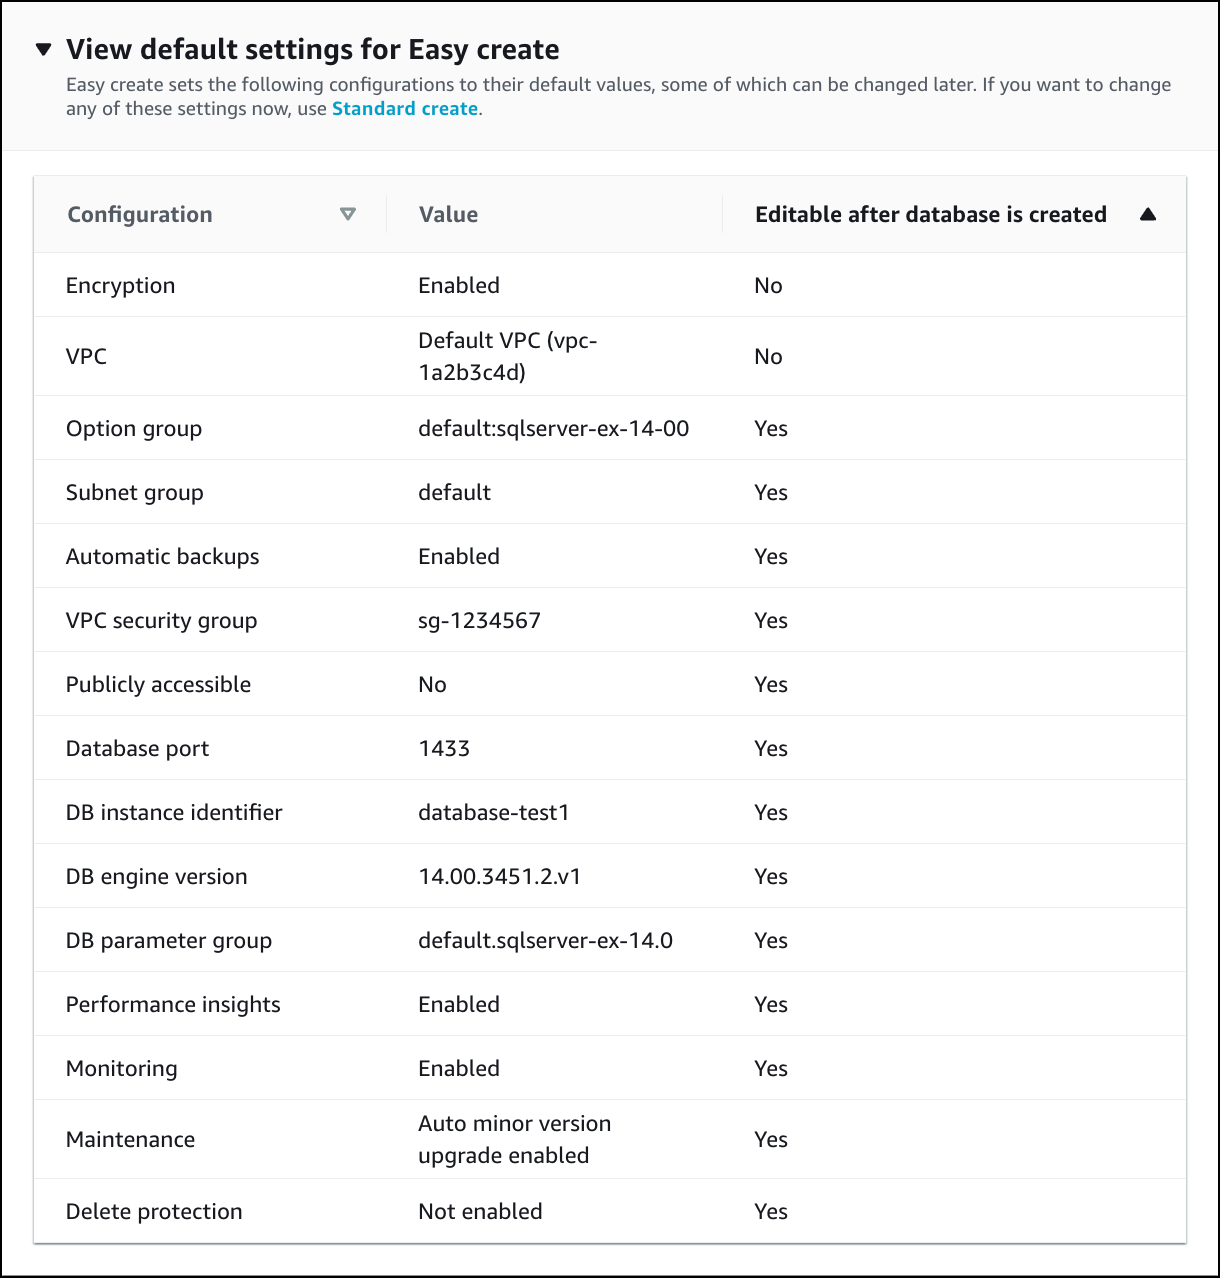
Task: Select the Encryption row
Action: [120, 285]
